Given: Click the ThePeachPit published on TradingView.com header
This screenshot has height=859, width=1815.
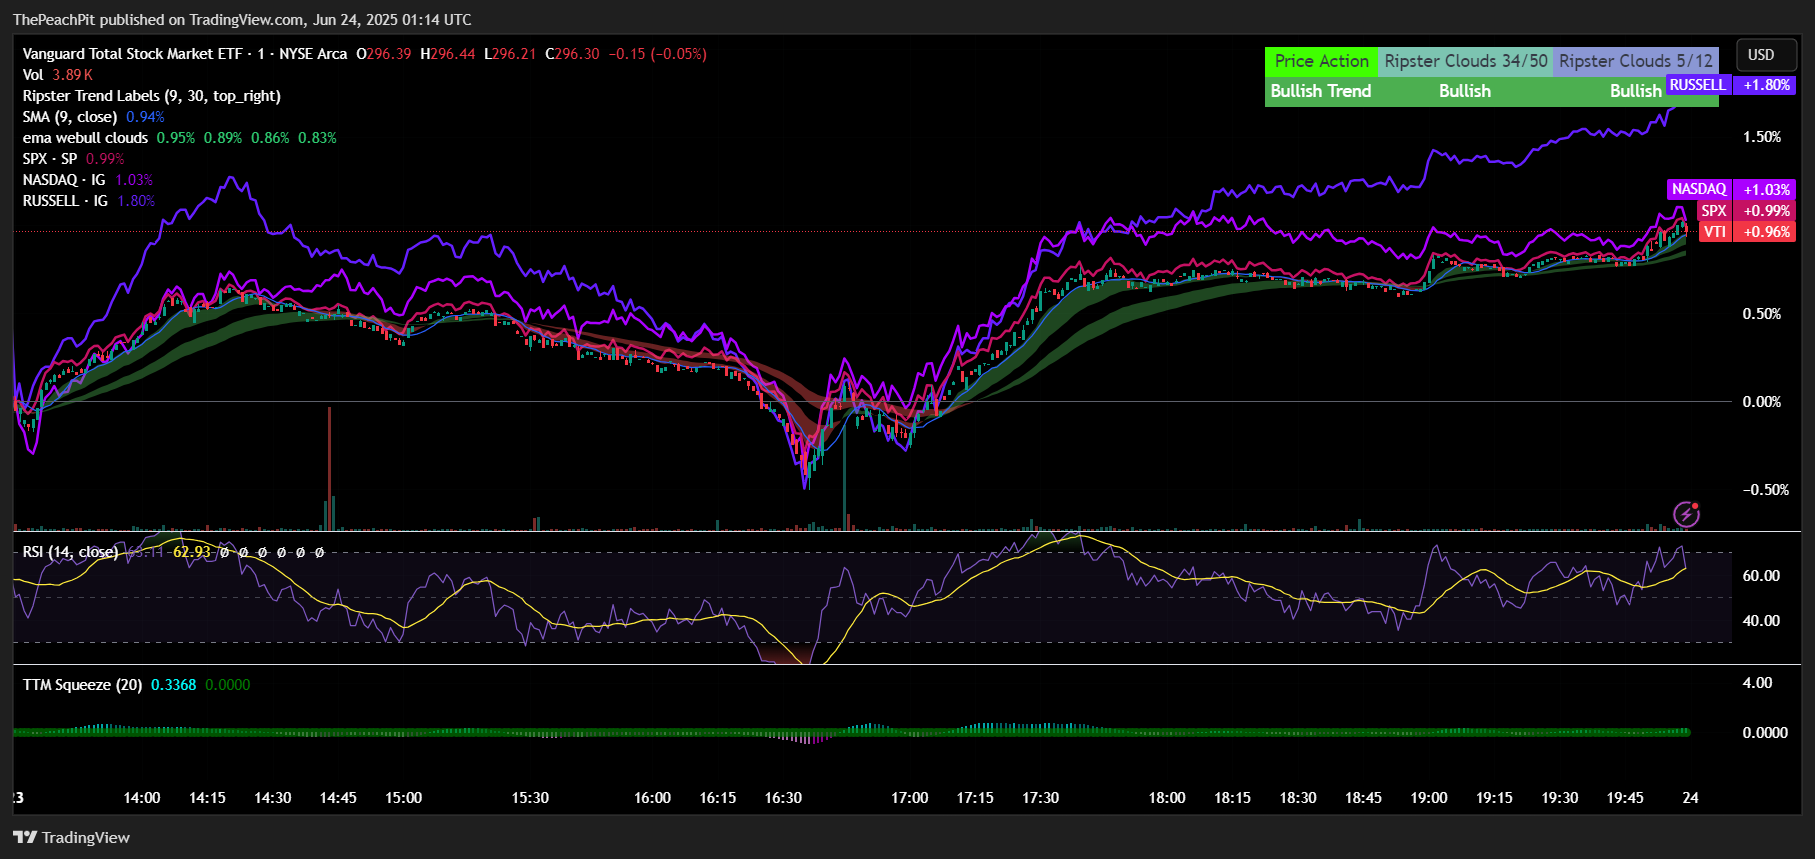Looking at the screenshot, I should pos(242,20).
